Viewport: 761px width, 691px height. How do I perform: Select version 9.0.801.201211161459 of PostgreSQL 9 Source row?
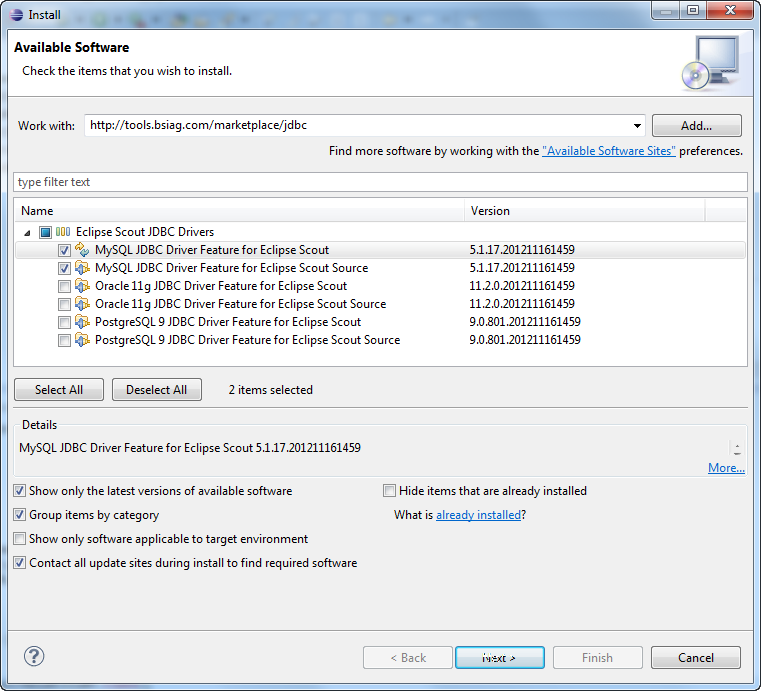[525, 340]
